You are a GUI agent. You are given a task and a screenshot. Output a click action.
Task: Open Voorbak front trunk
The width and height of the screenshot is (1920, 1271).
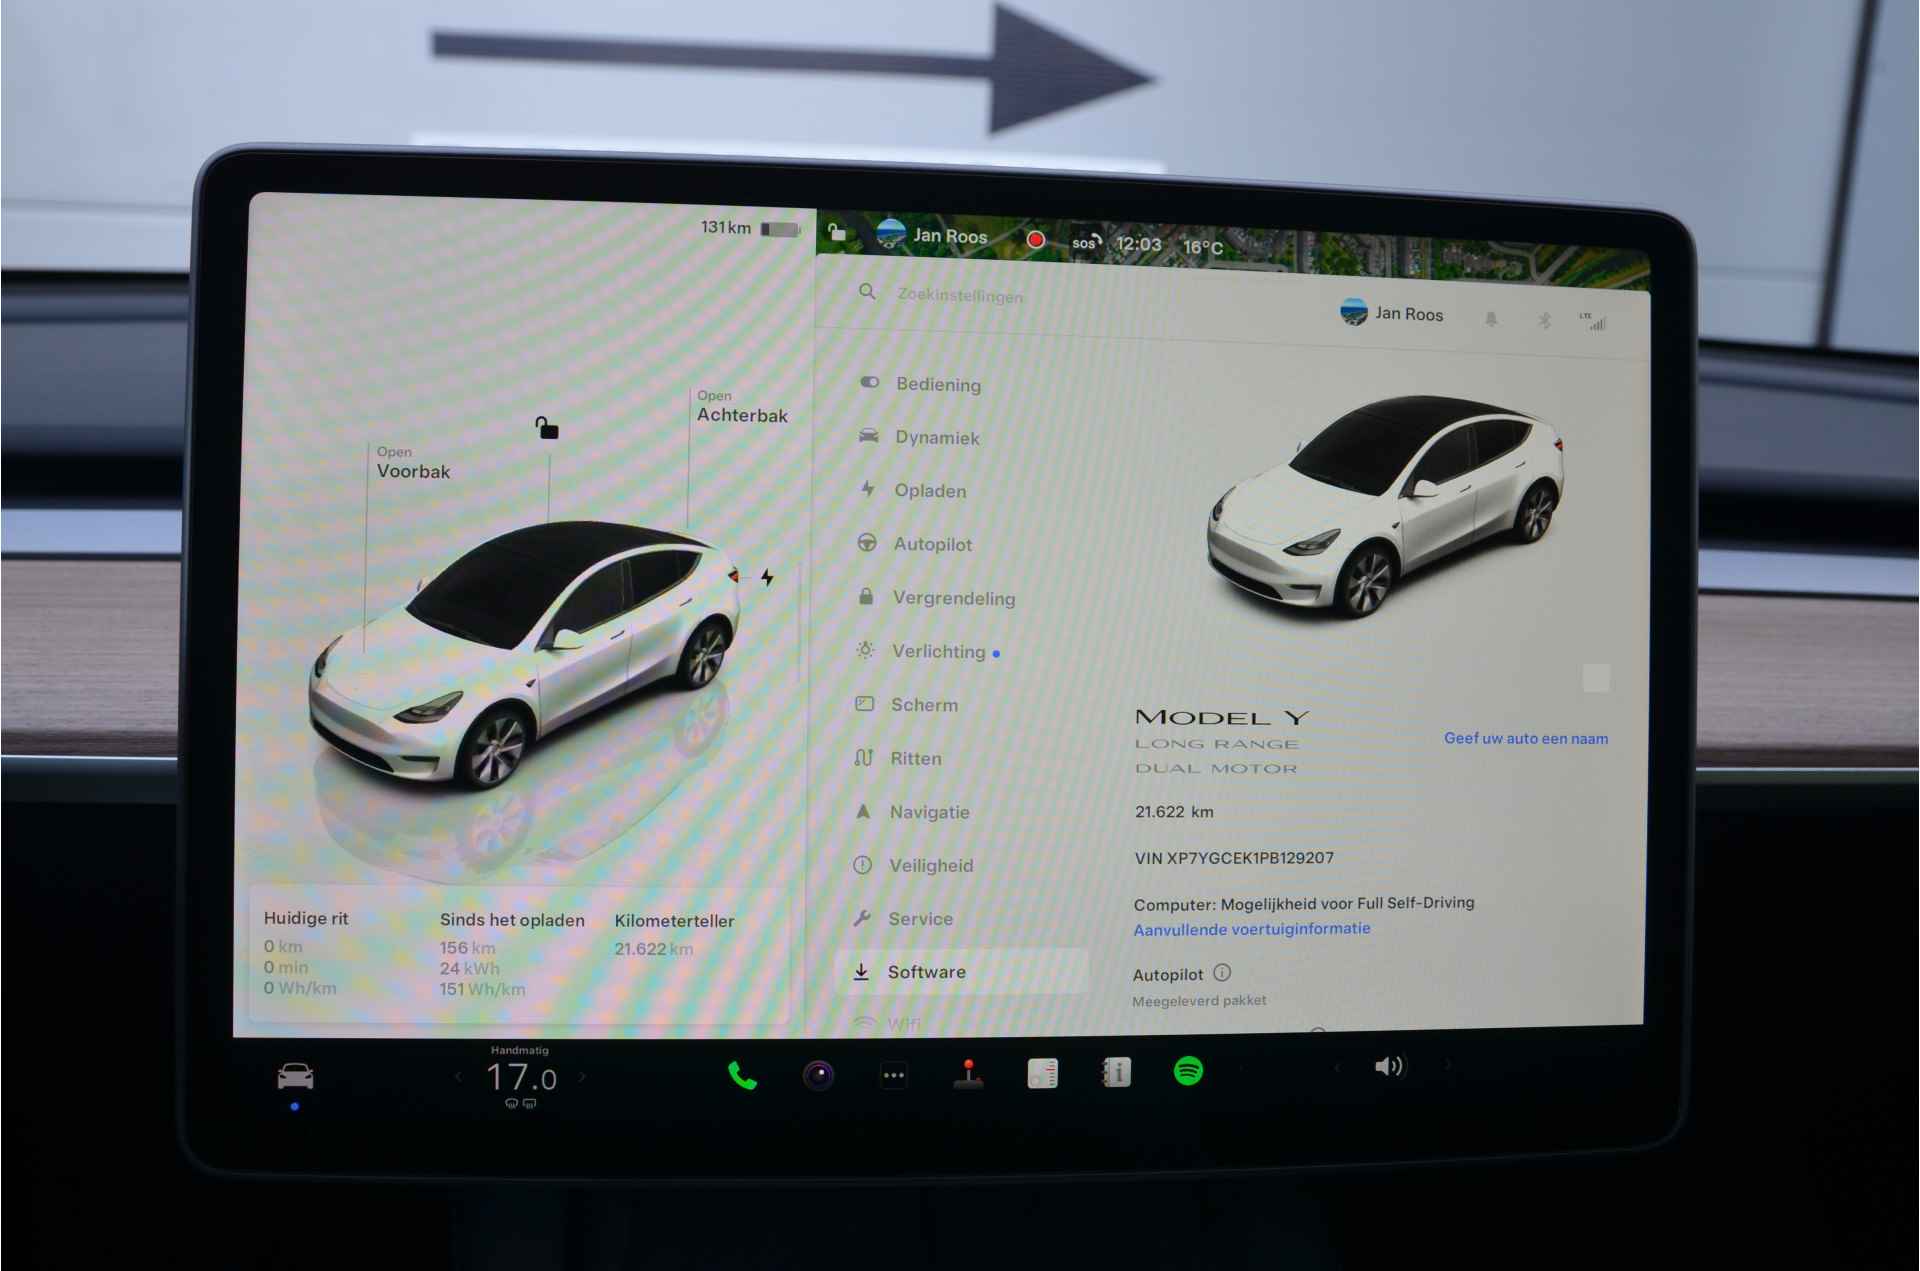412,463
